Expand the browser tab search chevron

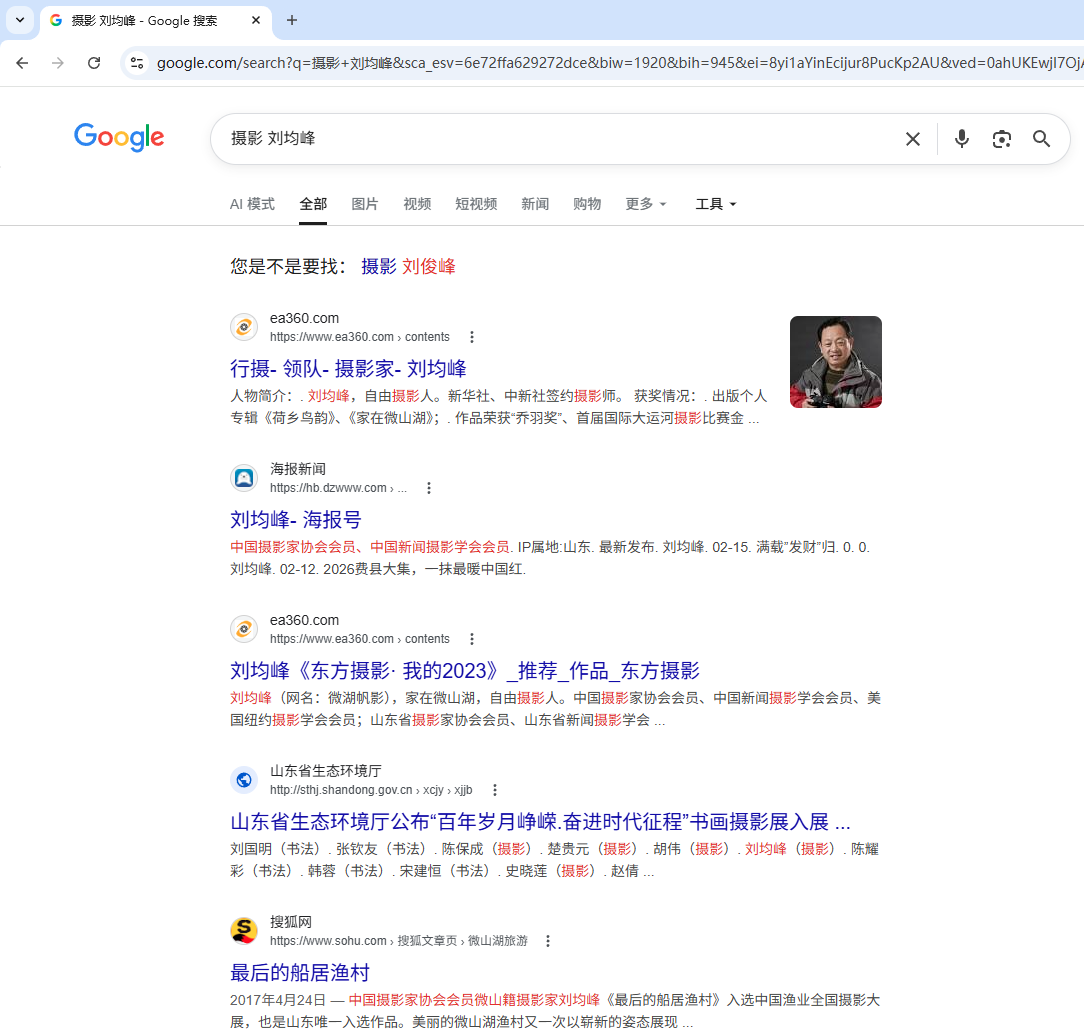19,20
